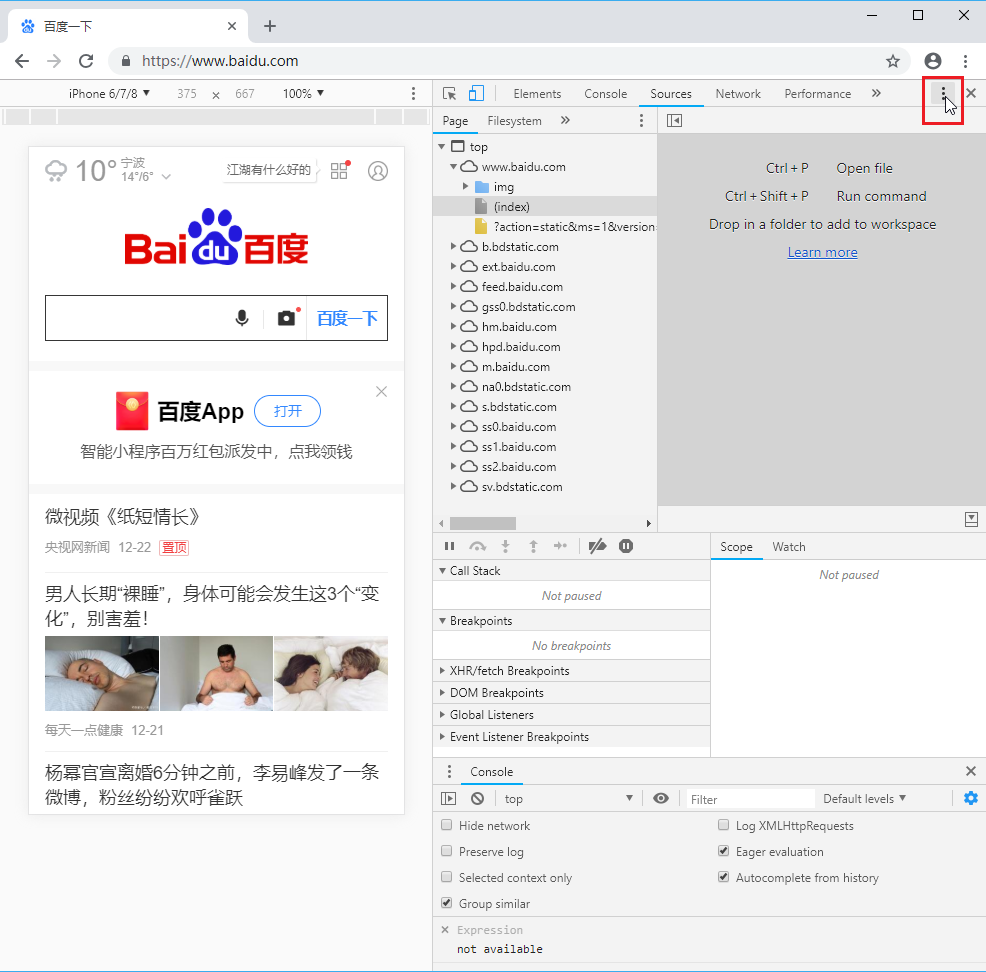The height and width of the screenshot is (972, 986).
Task: Click step out of current function
Action: coord(533,546)
